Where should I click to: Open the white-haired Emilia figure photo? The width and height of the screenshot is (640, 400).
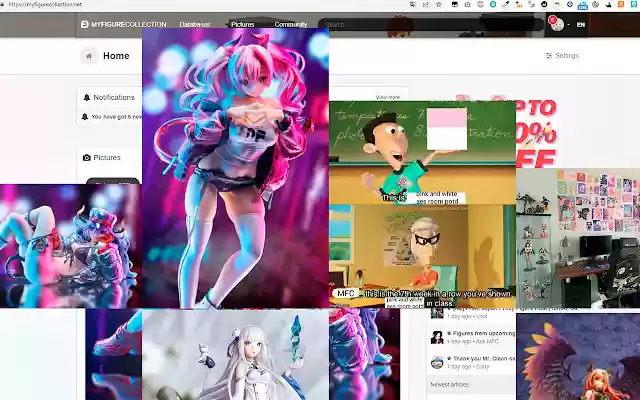coord(236,354)
